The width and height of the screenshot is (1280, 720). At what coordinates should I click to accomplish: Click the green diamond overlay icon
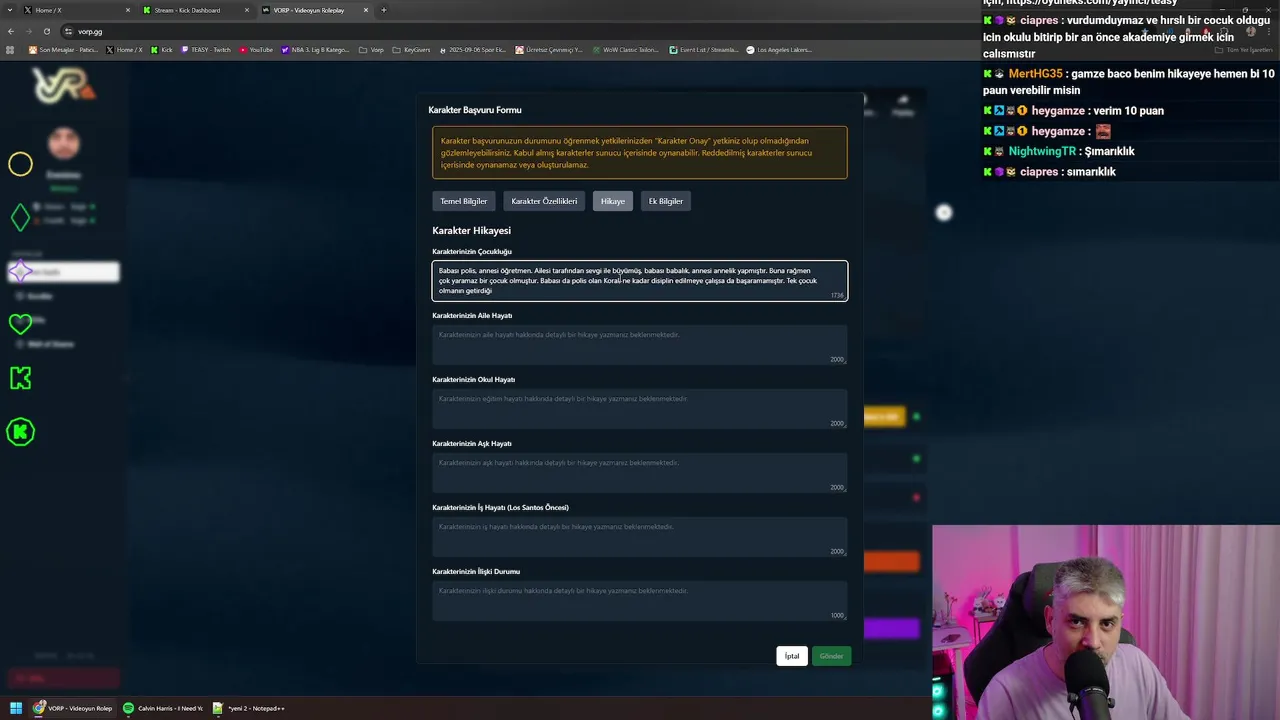(20, 217)
